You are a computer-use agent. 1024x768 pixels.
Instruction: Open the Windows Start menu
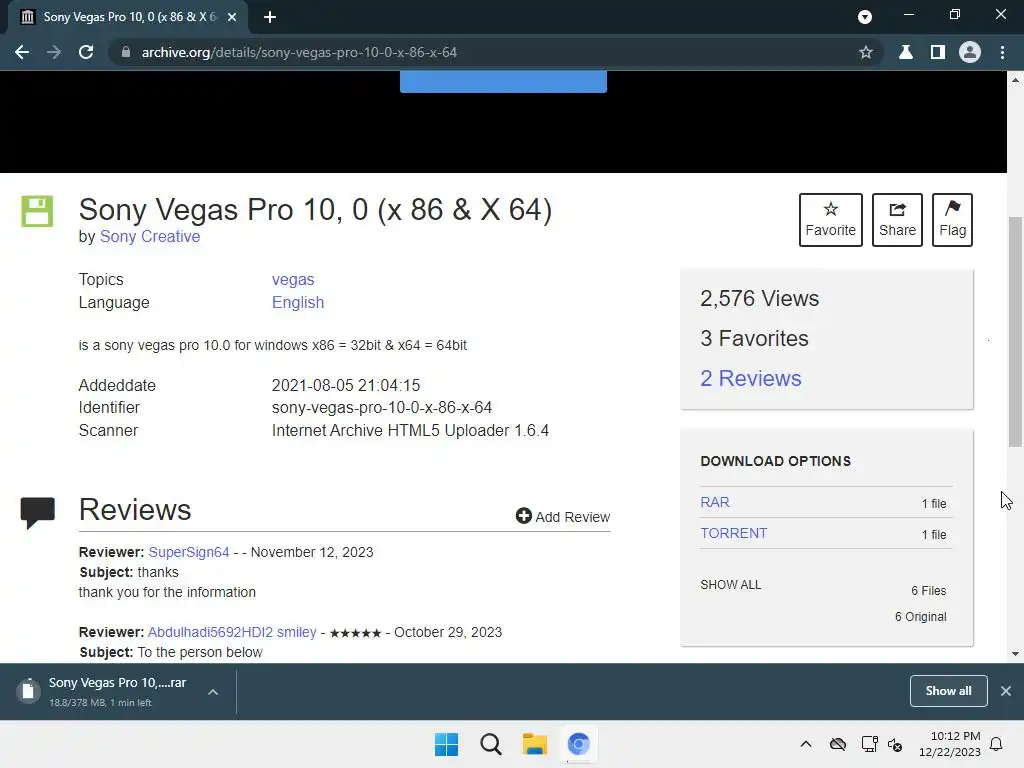pyautogui.click(x=447, y=744)
